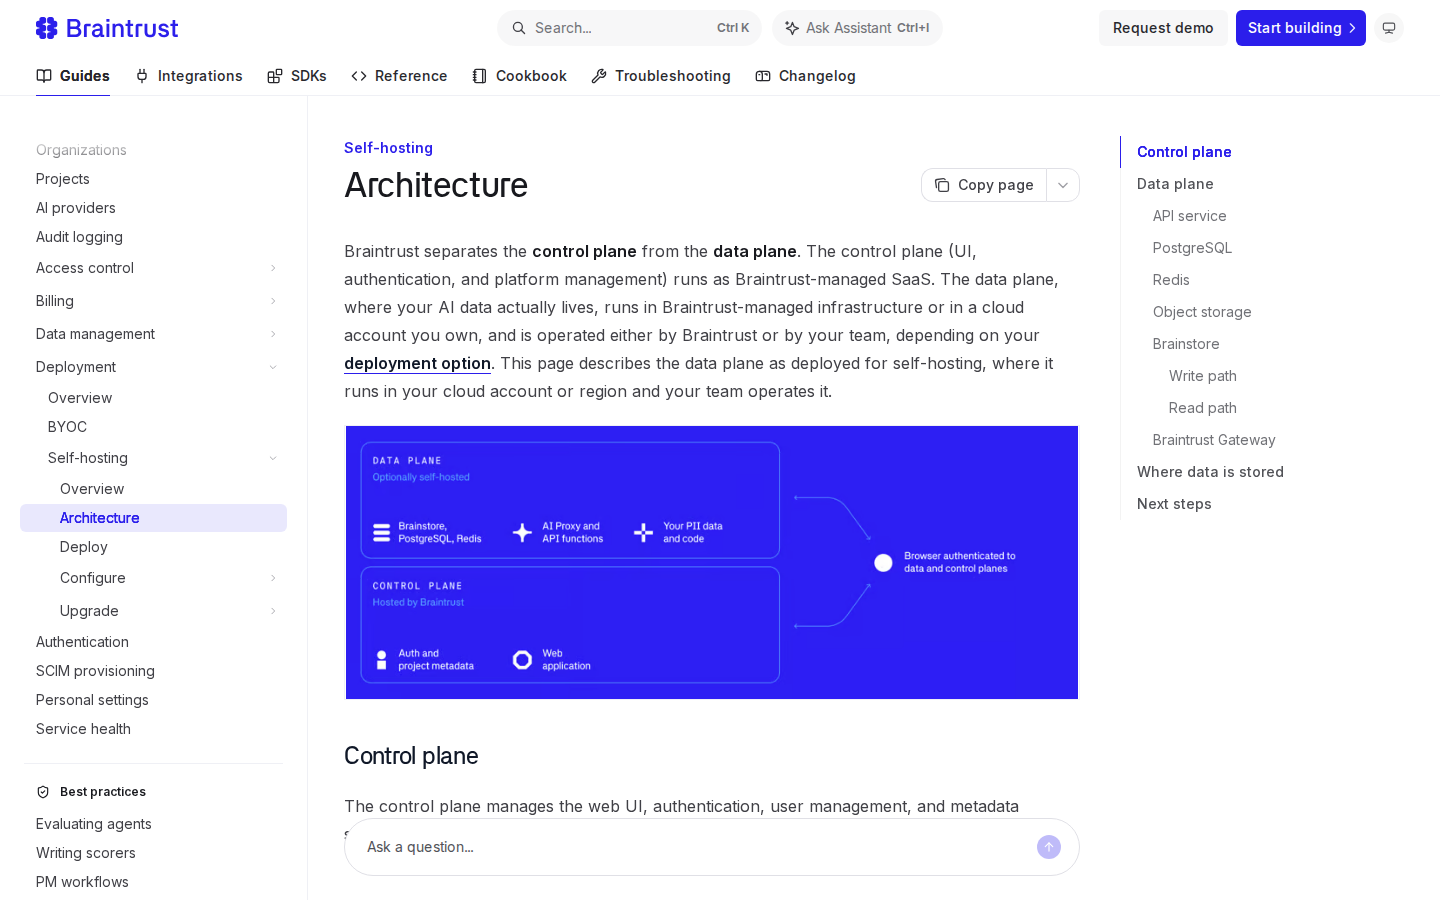Collapse the Deployment section chevron
Image resolution: width=1440 pixels, height=900 pixels.
pos(273,367)
